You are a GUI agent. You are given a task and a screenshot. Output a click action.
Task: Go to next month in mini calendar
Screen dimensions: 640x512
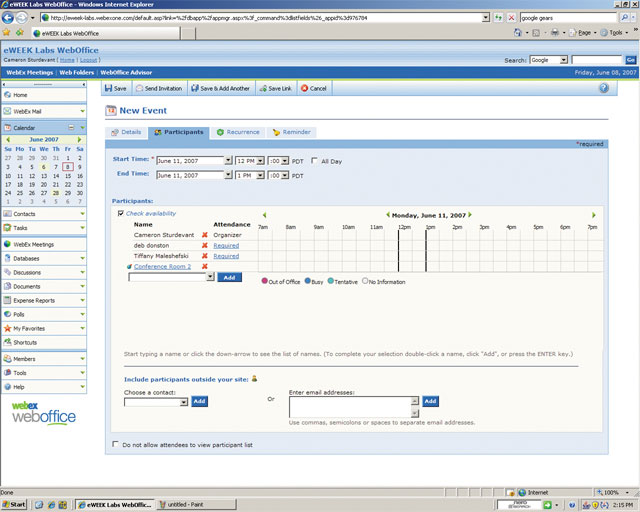[80, 140]
